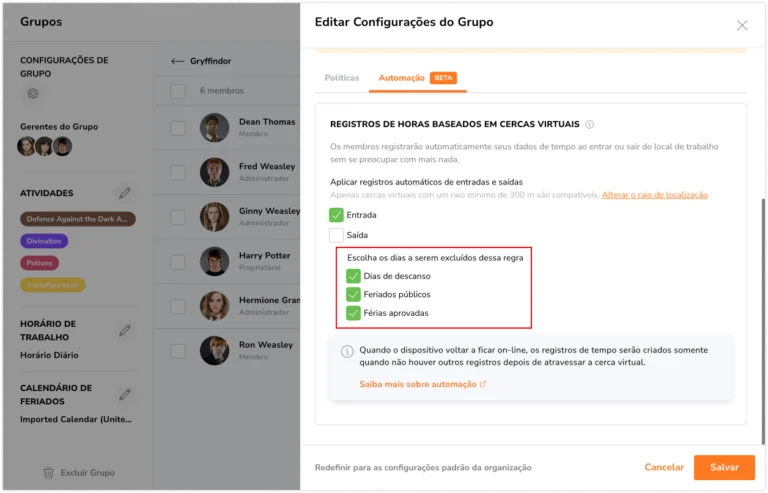Click the group settings gear icon
The height and width of the screenshot is (493, 768).
pos(33,94)
